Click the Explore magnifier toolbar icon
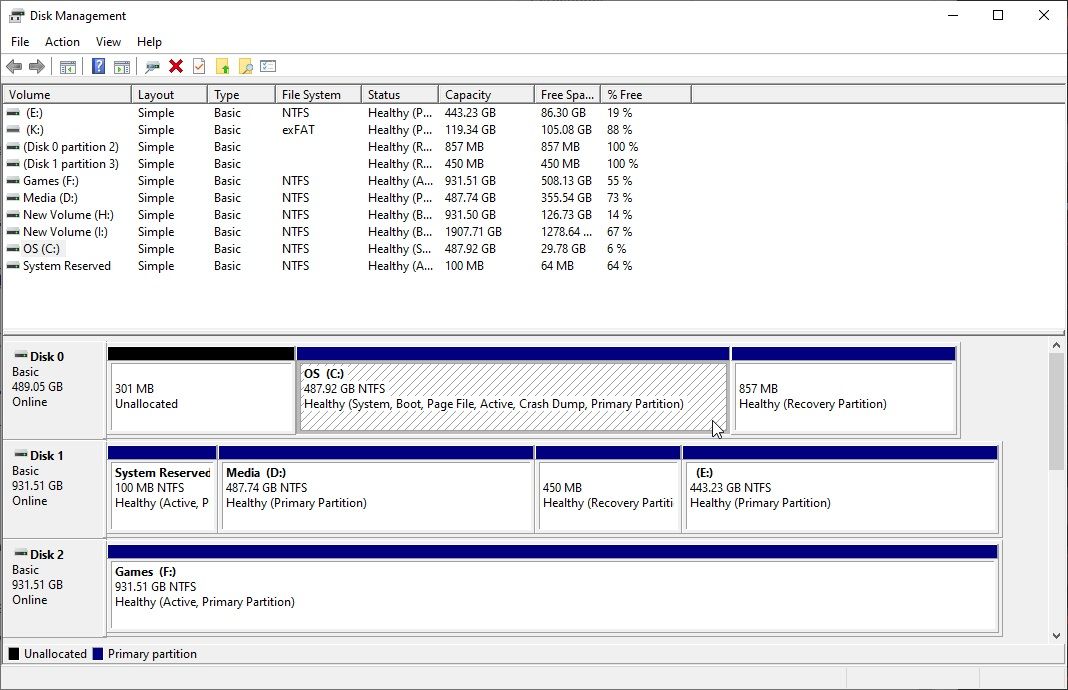Screen dimensions: 1068x690 [x=152, y=66]
